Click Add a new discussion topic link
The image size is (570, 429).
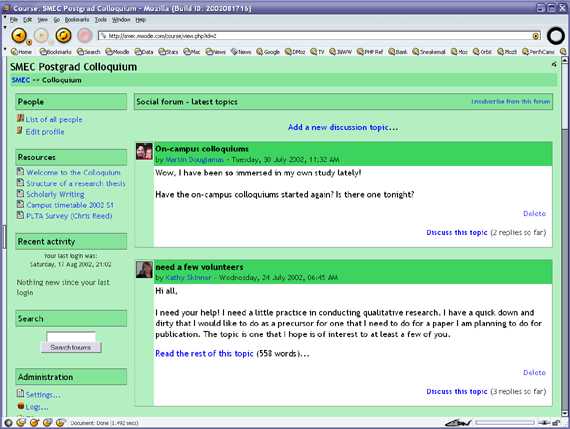pos(343,127)
